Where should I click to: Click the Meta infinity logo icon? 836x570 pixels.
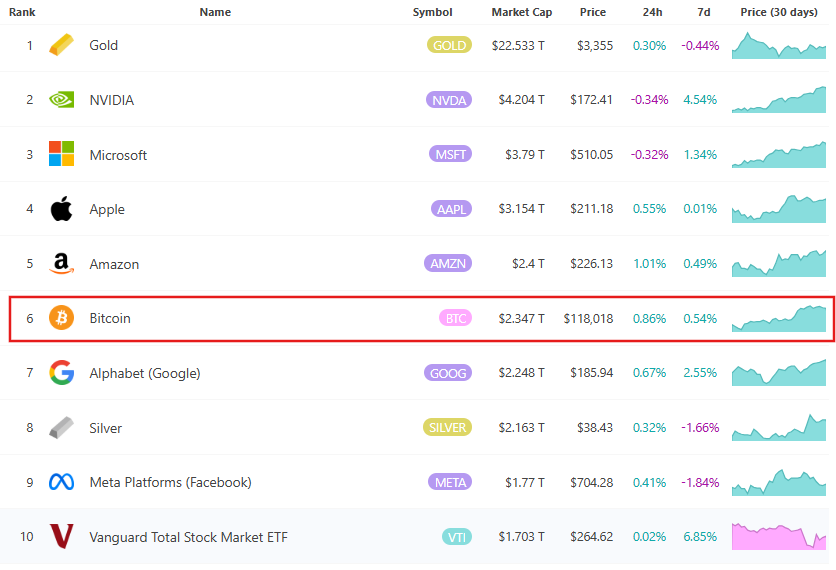tap(61, 482)
